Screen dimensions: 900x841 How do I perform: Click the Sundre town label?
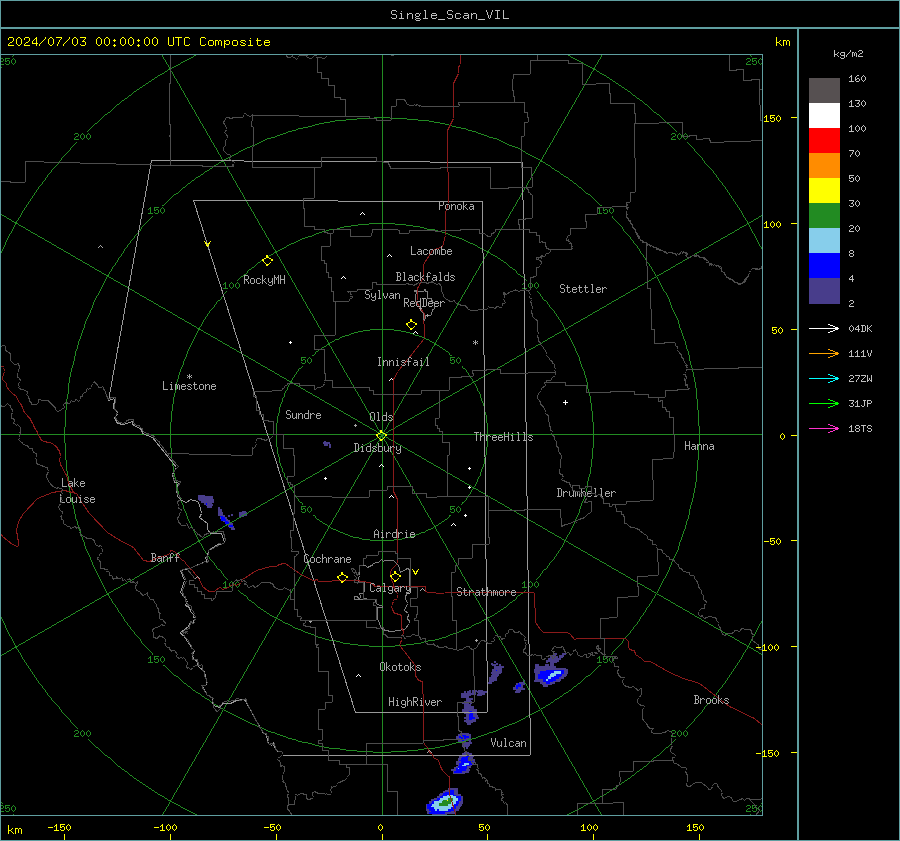(x=303, y=415)
